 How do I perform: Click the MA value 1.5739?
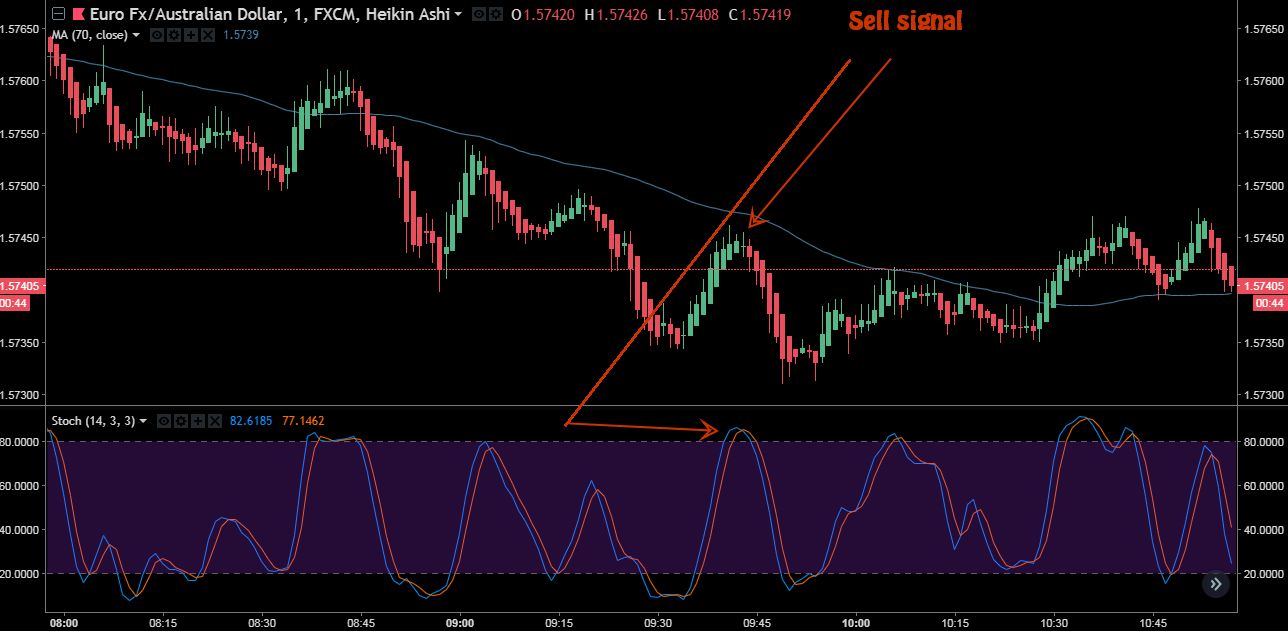point(241,35)
